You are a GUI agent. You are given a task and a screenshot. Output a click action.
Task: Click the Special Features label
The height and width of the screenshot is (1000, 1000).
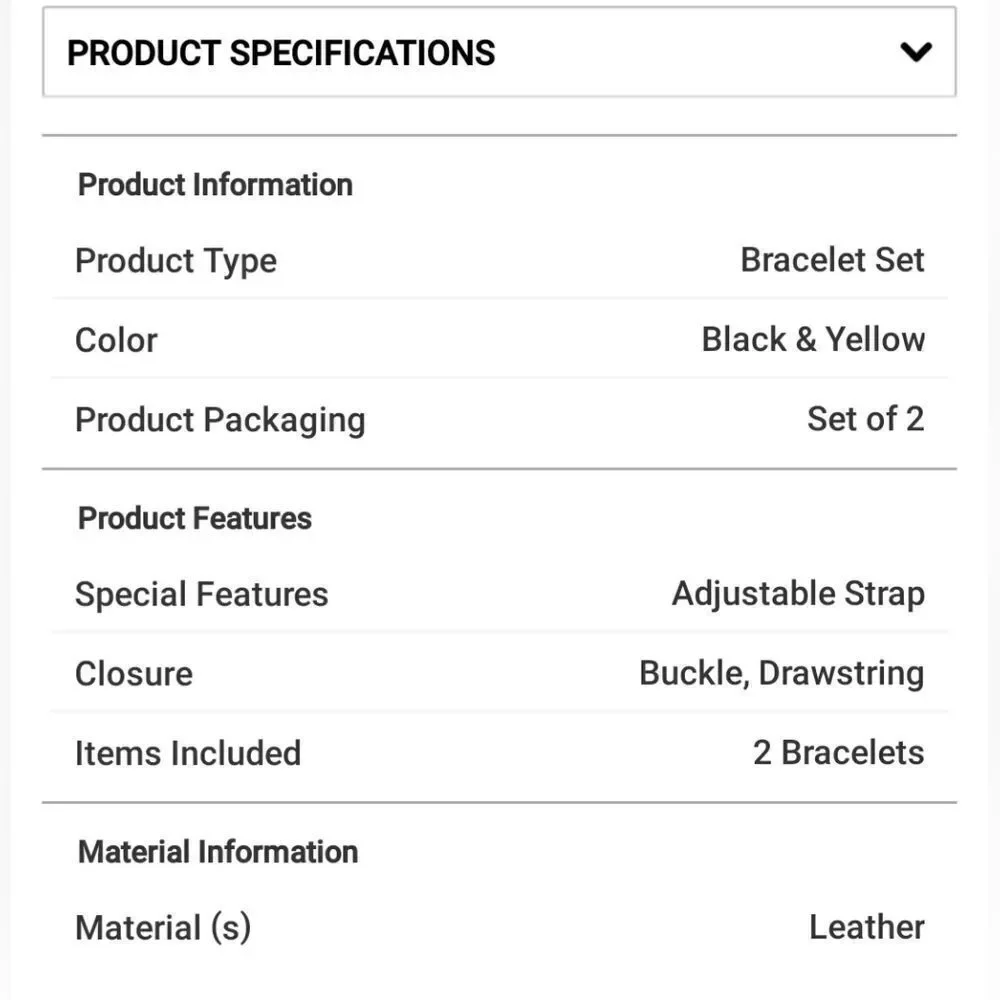tap(201, 595)
